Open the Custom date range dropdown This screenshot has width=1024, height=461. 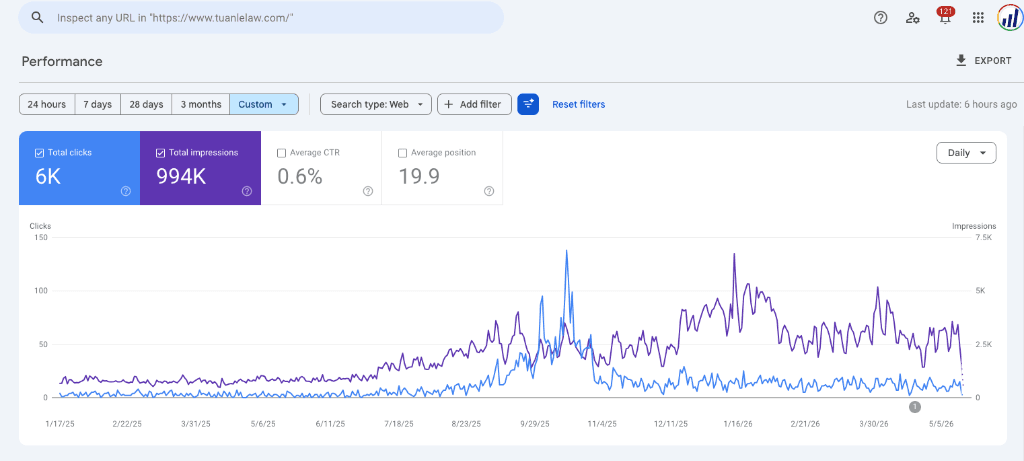[264, 104]
